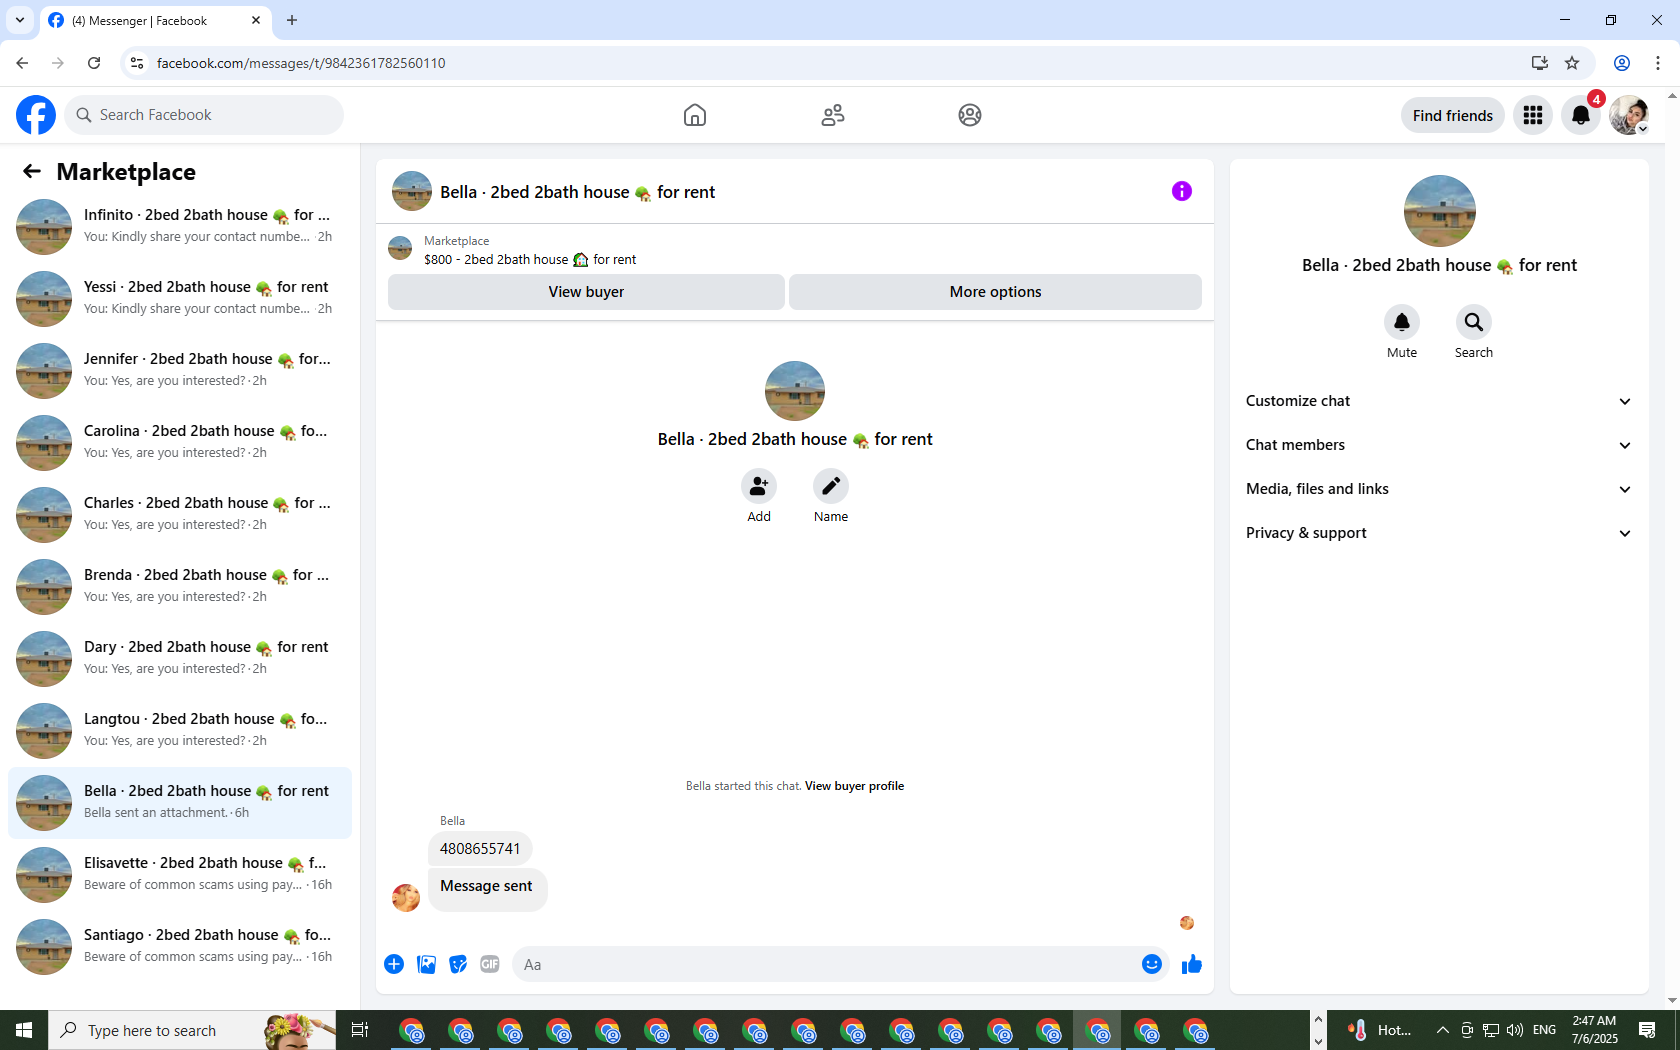Install app icon in address bar
This screenshot has width=1680, height=1050.
pos(1540,63)
